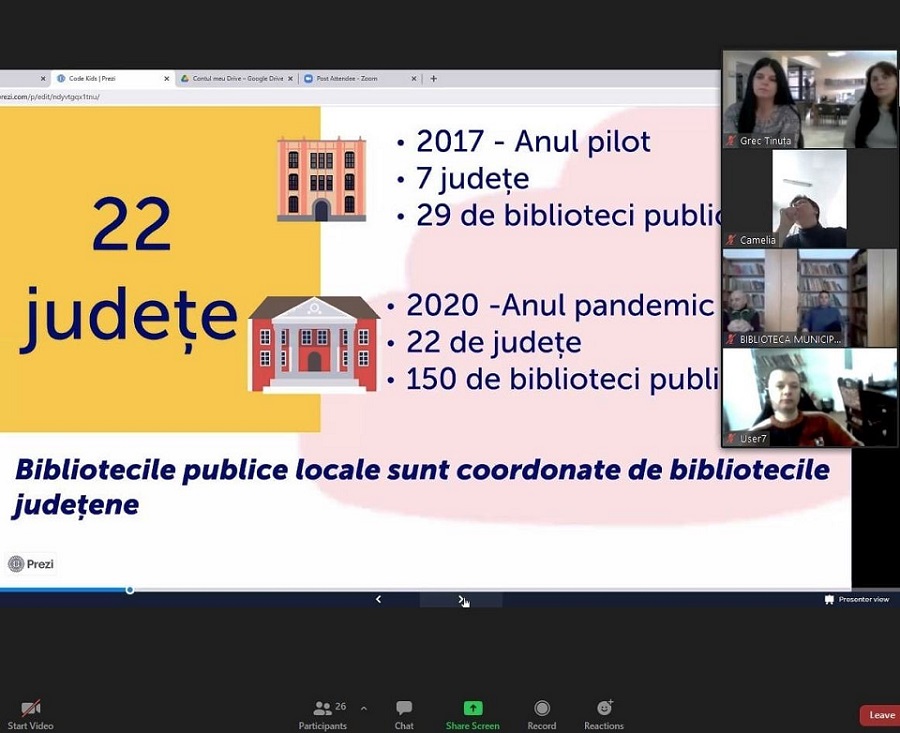900x733 pixels.
Task: Toggle Camelia's muted microphone indicator
Action: coord(729,240)
